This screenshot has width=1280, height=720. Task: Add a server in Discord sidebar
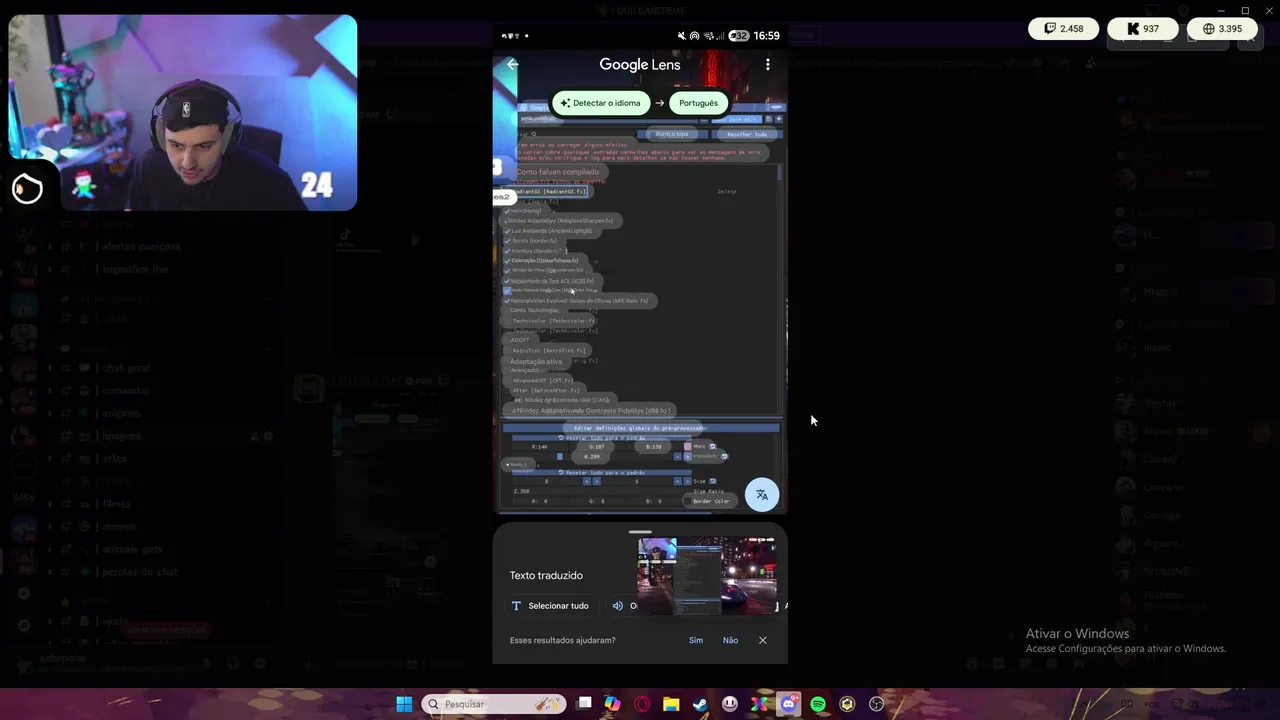(x=24, y=593)
